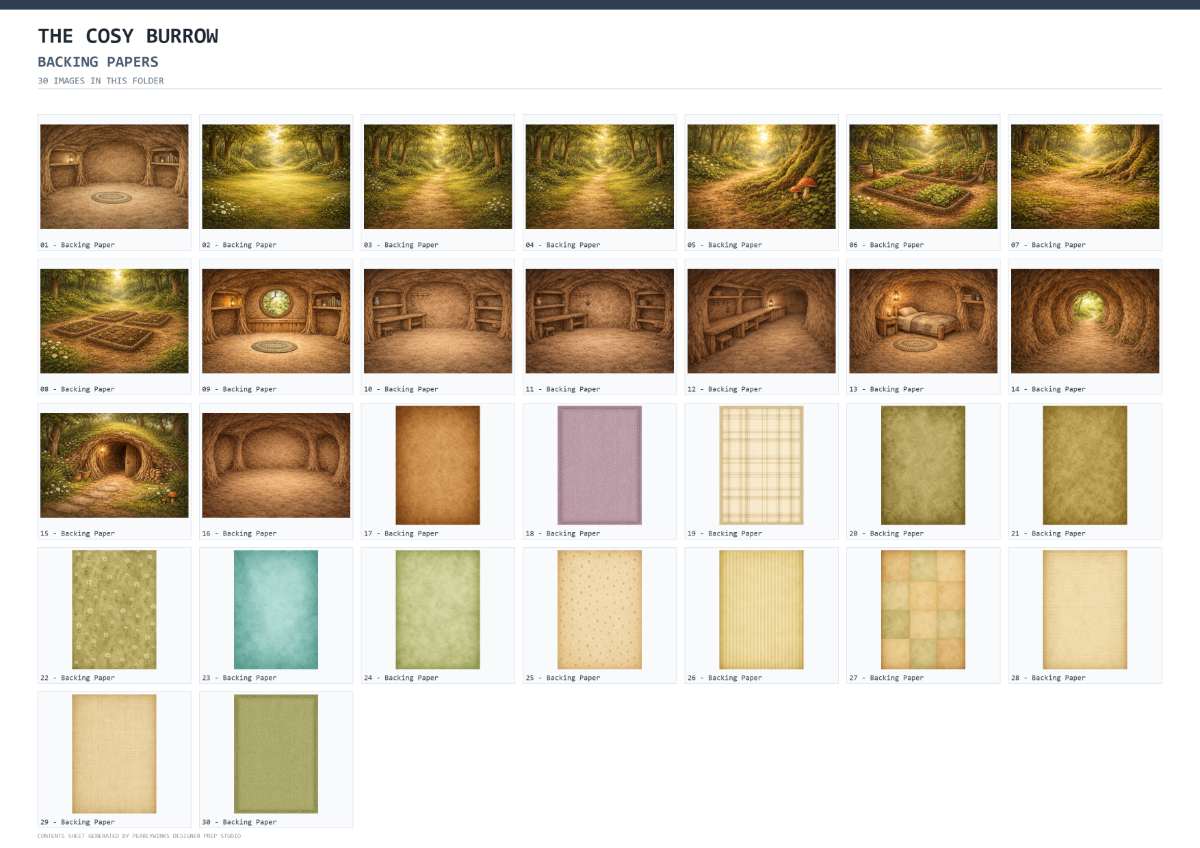Select thumbnail 14 tunnel opening image

(1085, 321)
